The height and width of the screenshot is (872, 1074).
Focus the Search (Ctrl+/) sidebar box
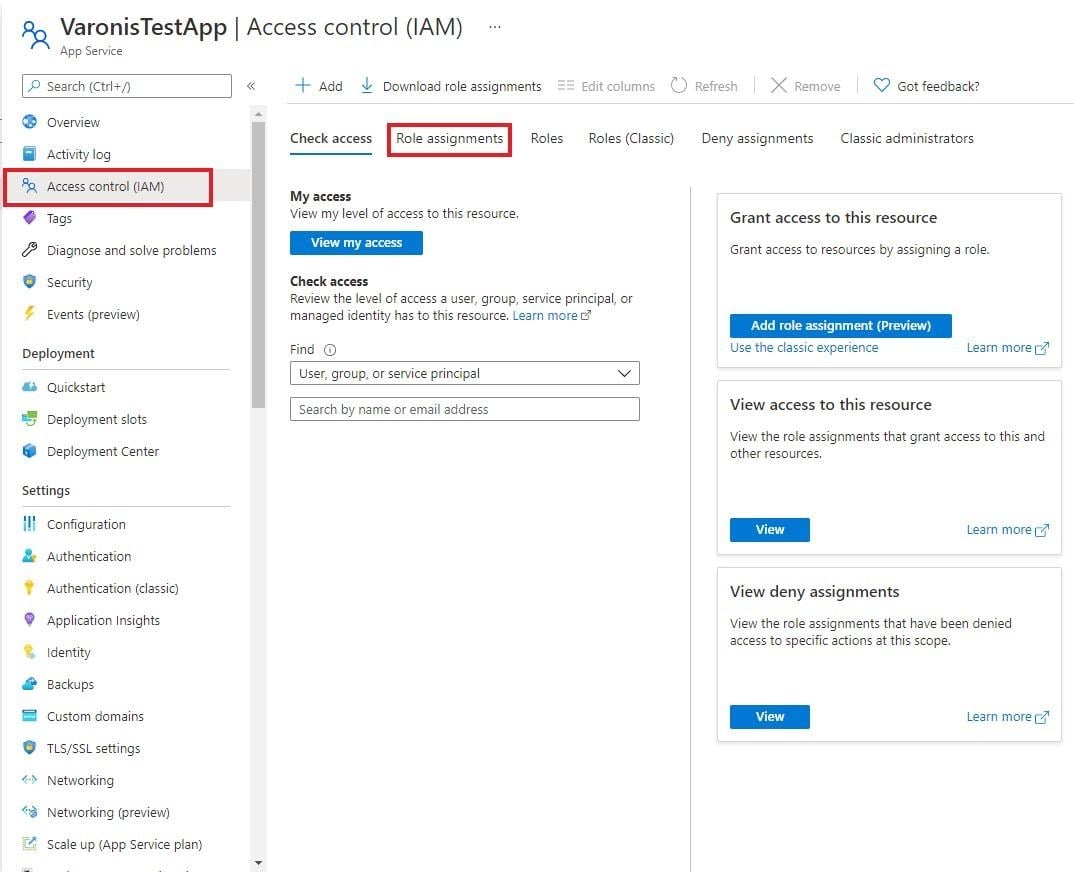click(127, 86)
